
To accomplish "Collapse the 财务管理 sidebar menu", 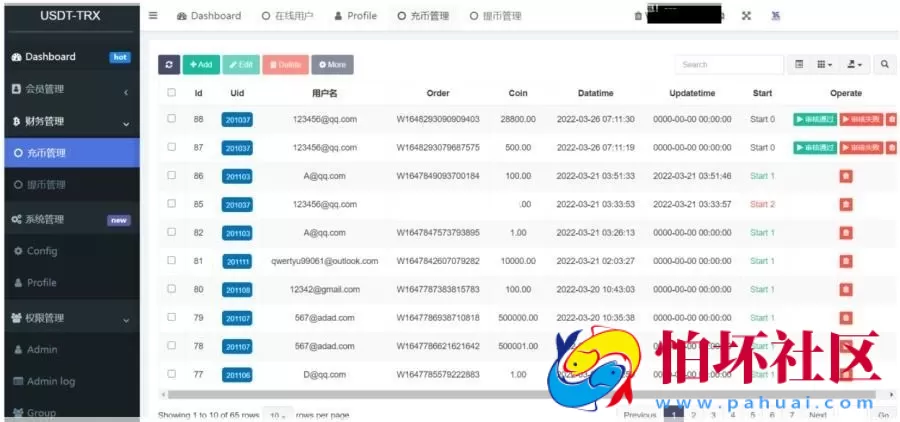I will [x=72, y=122].
